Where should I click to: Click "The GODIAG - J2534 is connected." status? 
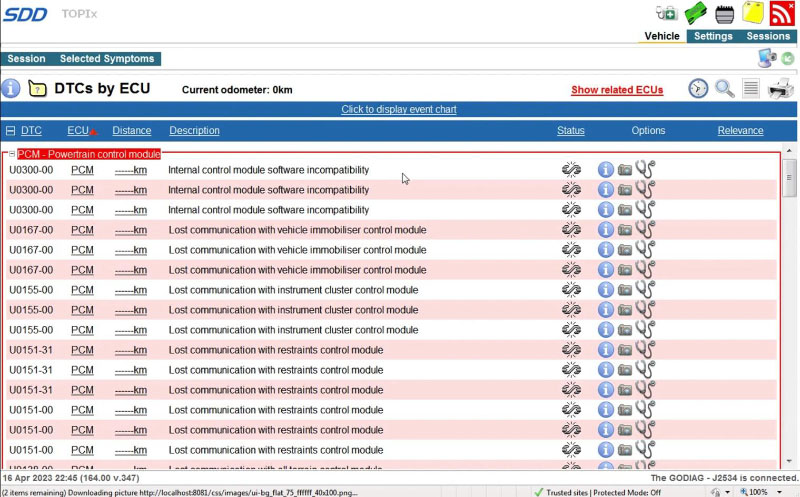click(724, 478)
